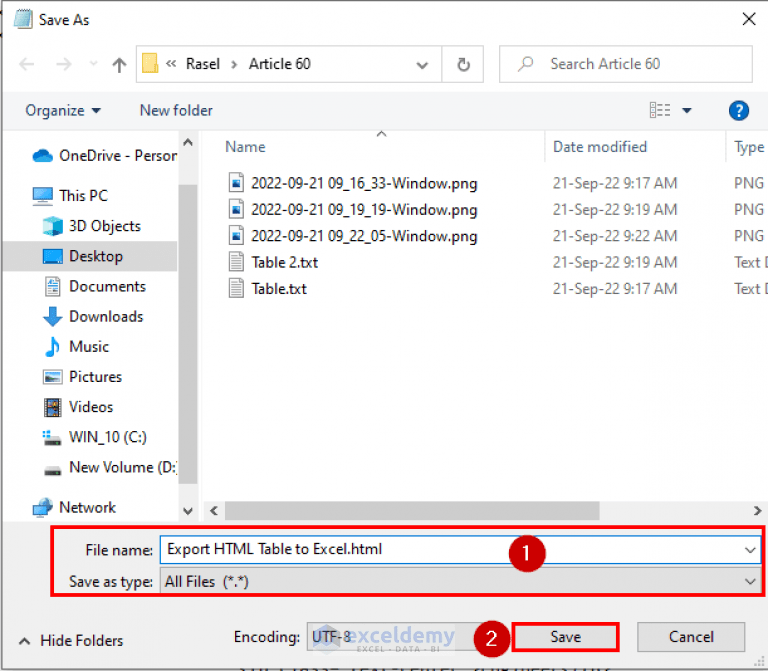This screenshot has height=671, width=768.
Task: Open the Save as type dropdown
Action: pyautogui.click(x=460, y=582)
